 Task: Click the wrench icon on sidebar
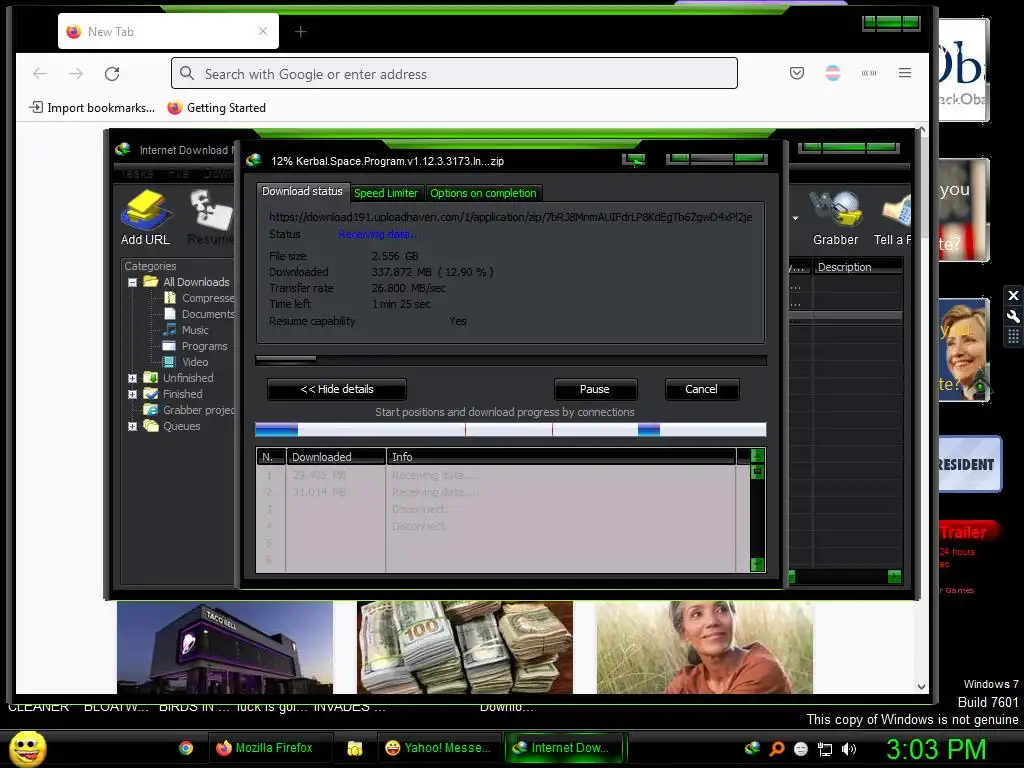coord(1013,317)
